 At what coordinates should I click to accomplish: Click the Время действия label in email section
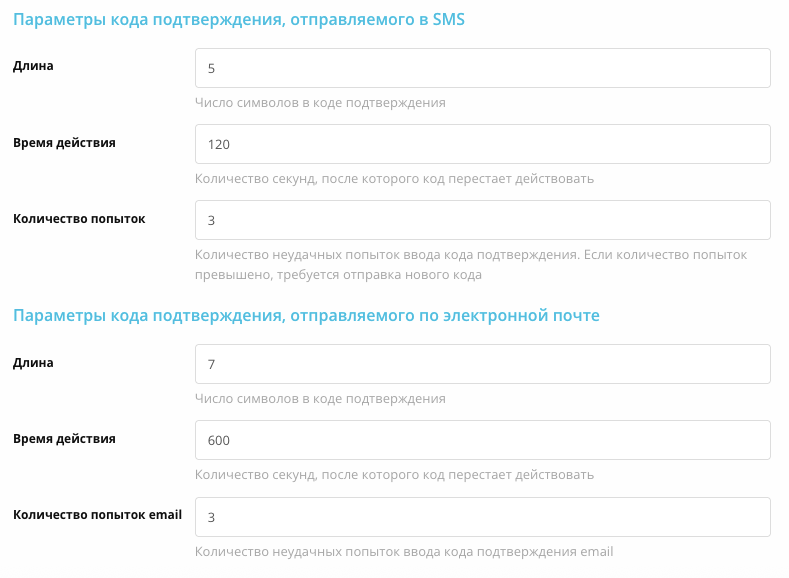pos(64,438)
